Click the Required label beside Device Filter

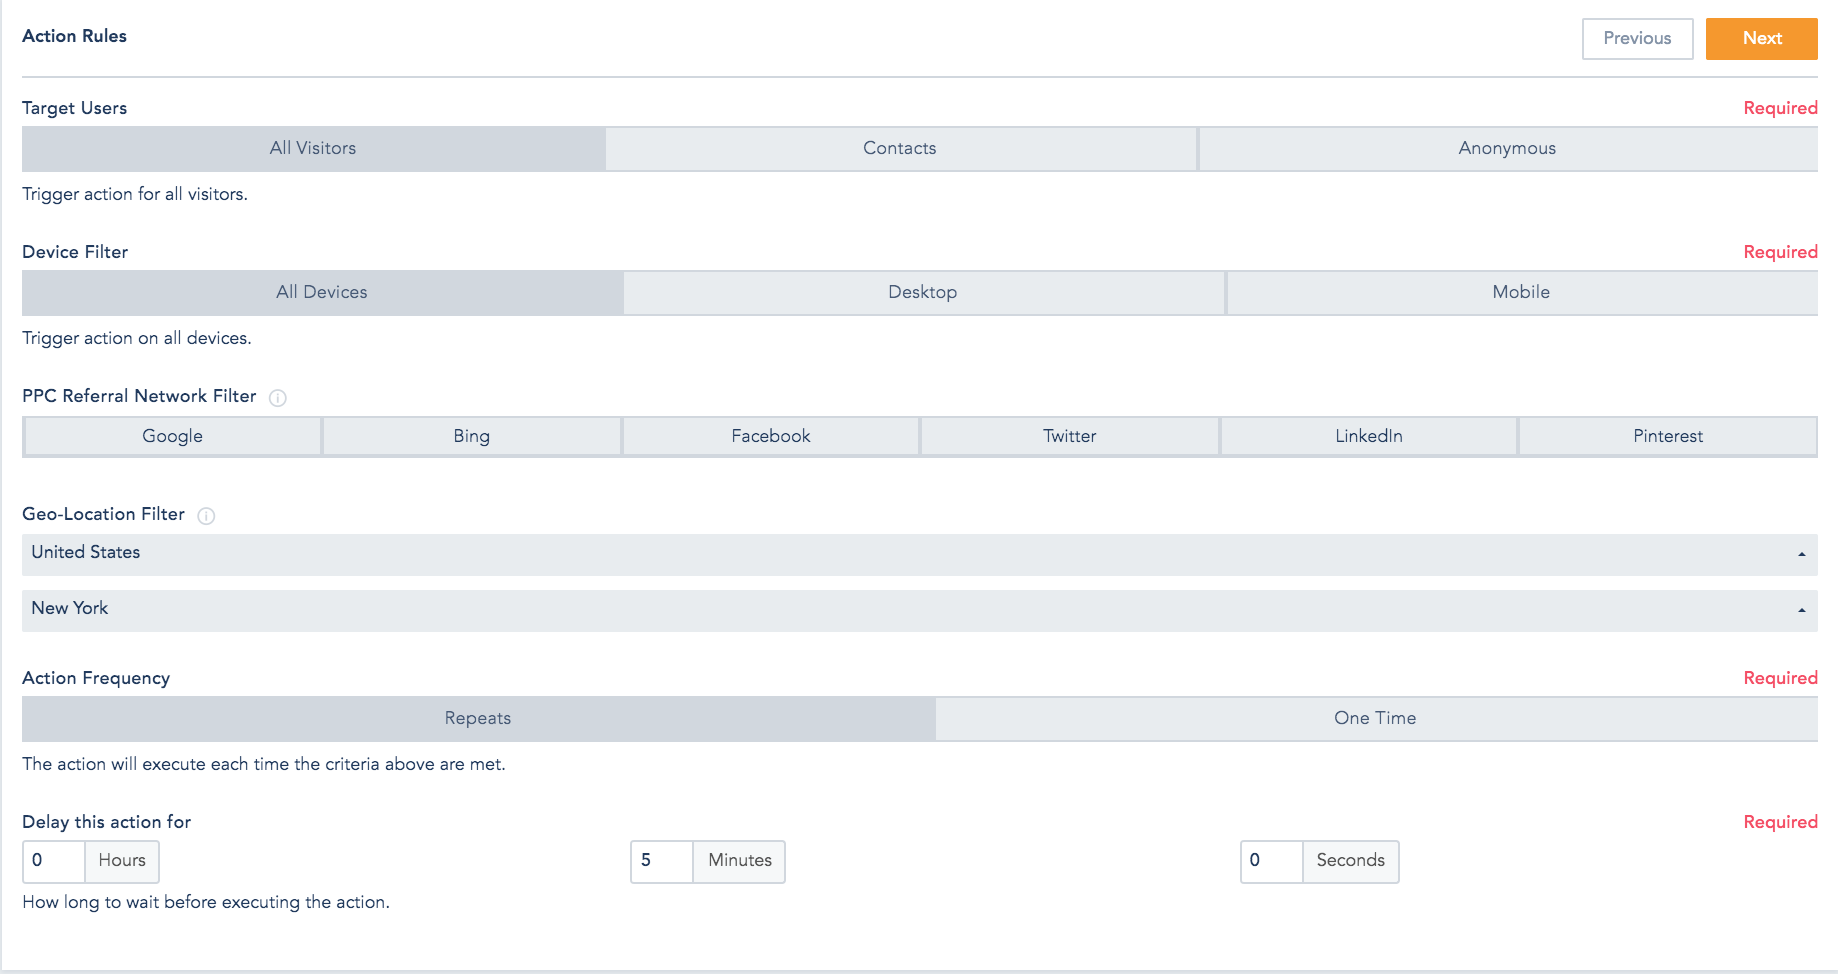pyautogui.click(x=1780, y=252)
